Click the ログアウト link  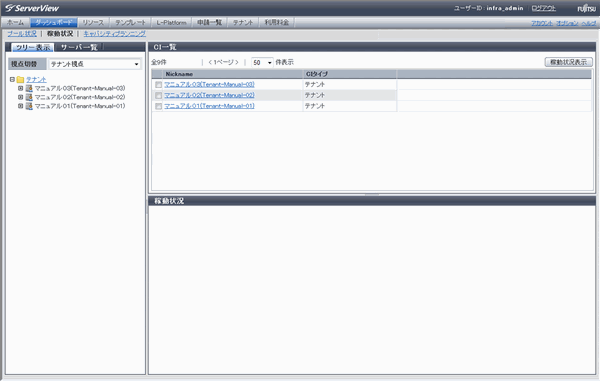[x=543, y=8]
